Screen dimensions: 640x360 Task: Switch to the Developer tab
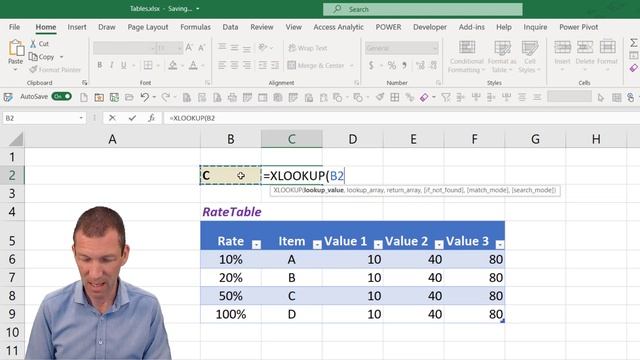point(430,27)
